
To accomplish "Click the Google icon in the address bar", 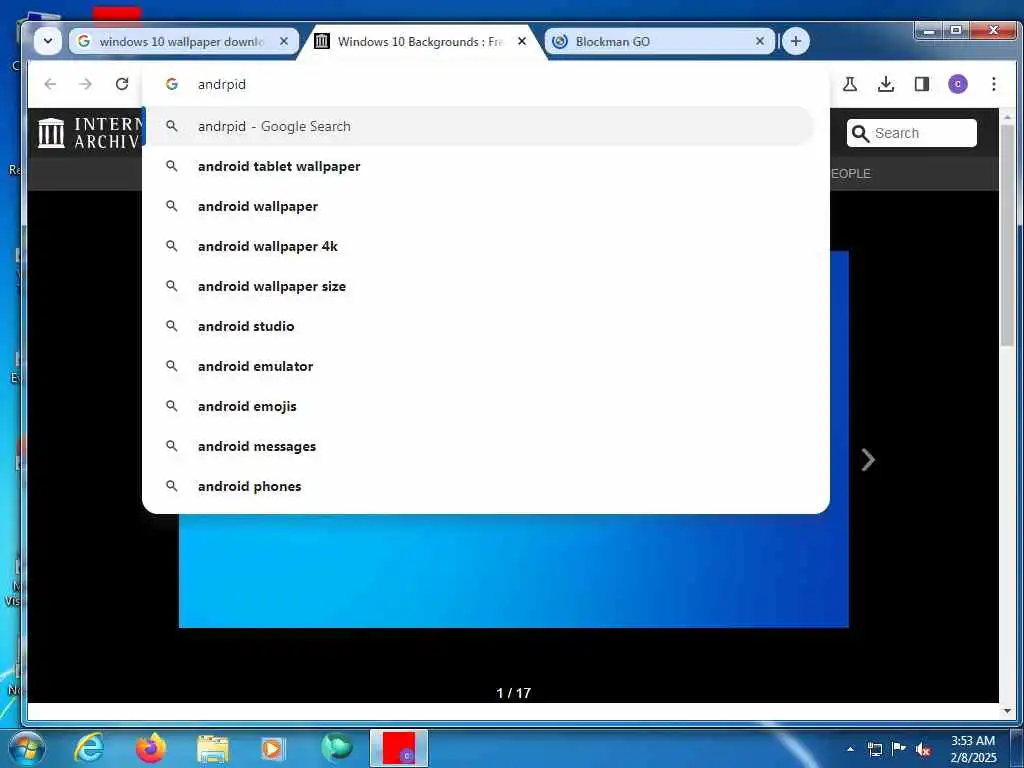I will point(172,84).
